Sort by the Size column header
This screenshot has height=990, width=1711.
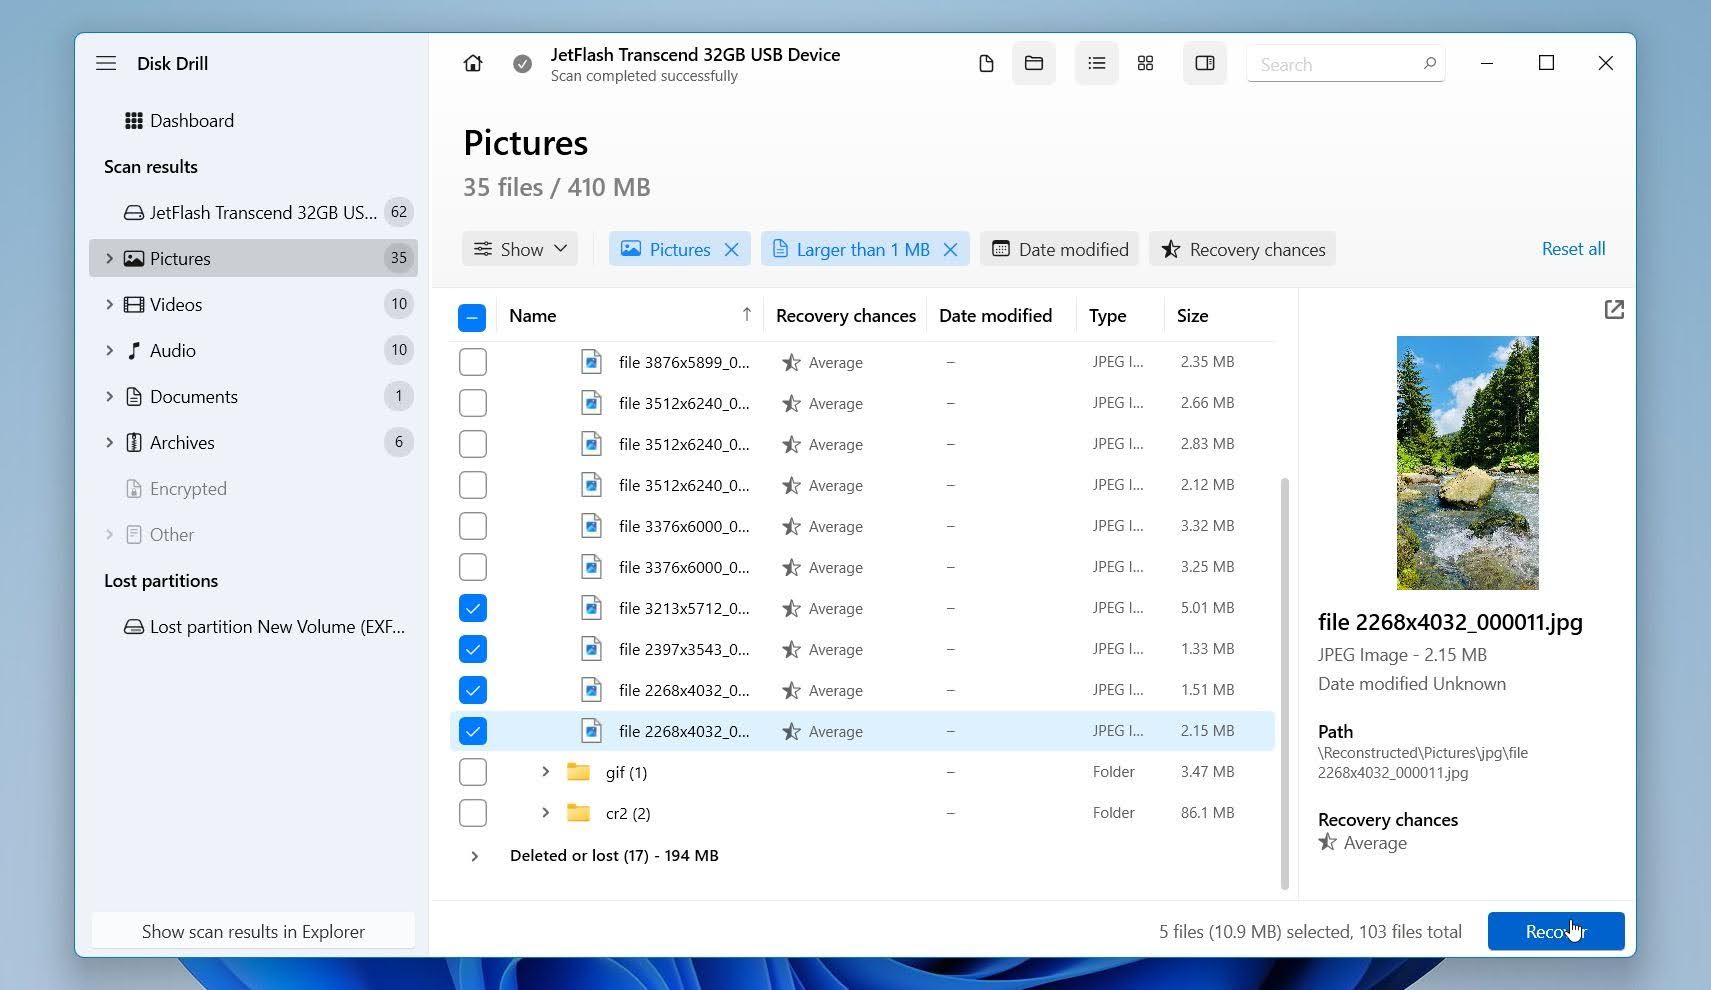[x=1192, y=316]
